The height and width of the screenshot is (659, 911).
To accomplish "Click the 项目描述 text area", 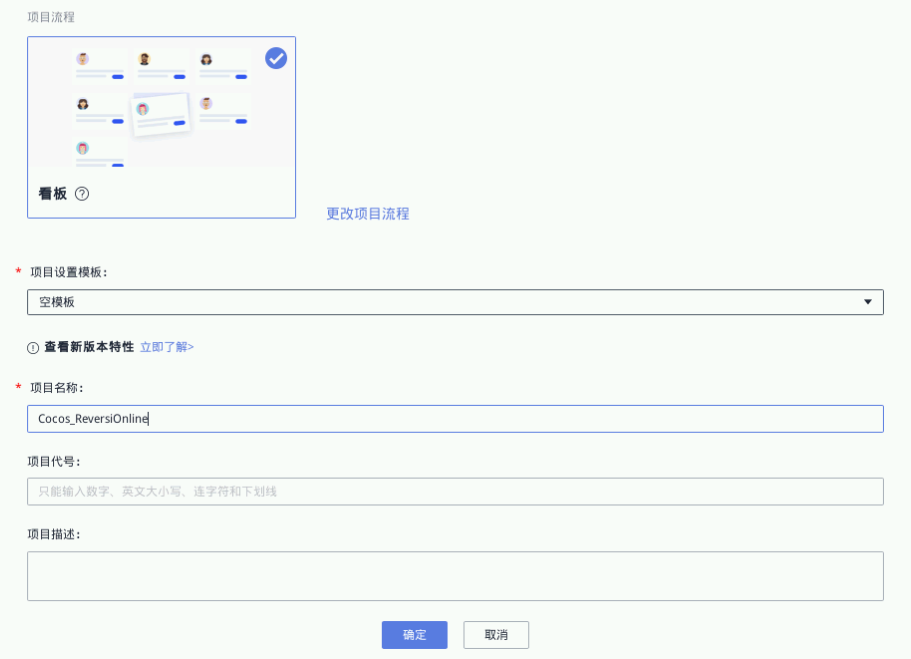I will (x=455, y=576).
